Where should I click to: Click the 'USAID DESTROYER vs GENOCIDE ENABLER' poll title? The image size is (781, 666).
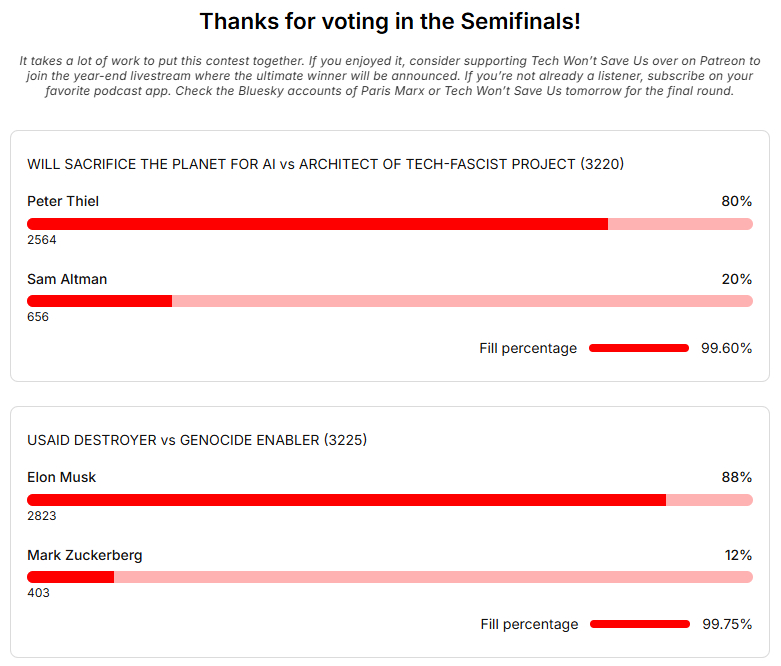click(x=197, y=440)
